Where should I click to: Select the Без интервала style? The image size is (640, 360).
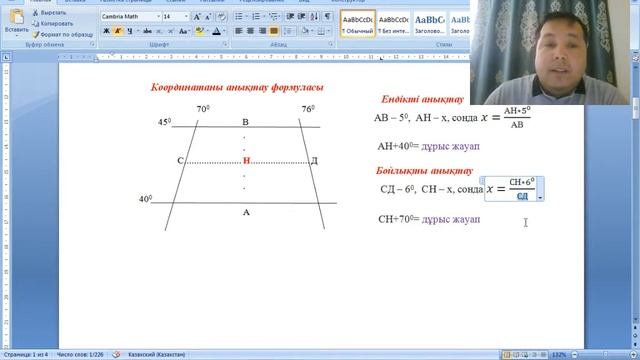click(x=393, y=24)
